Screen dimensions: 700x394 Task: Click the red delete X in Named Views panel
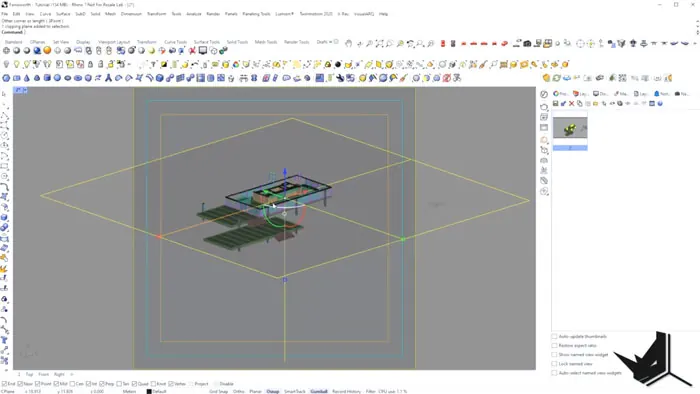571,104
